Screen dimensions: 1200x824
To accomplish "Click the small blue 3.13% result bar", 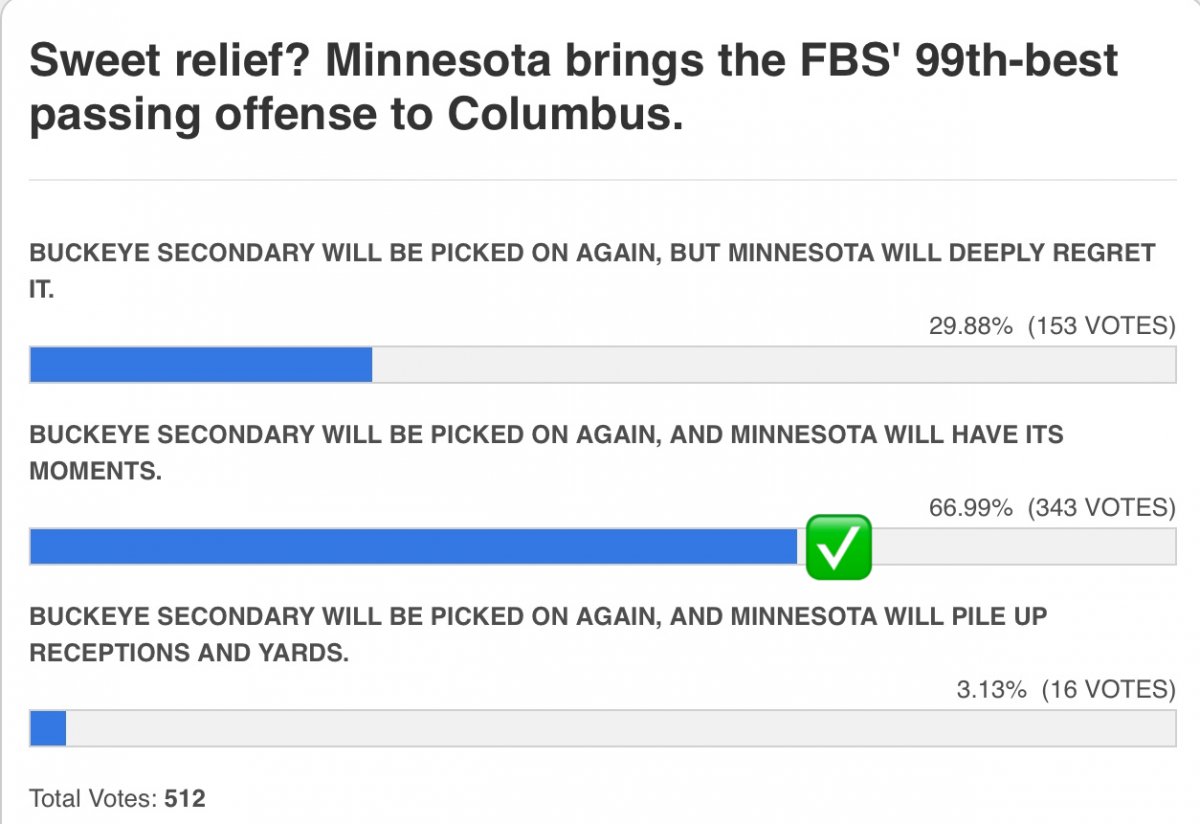I will point(48,728).
